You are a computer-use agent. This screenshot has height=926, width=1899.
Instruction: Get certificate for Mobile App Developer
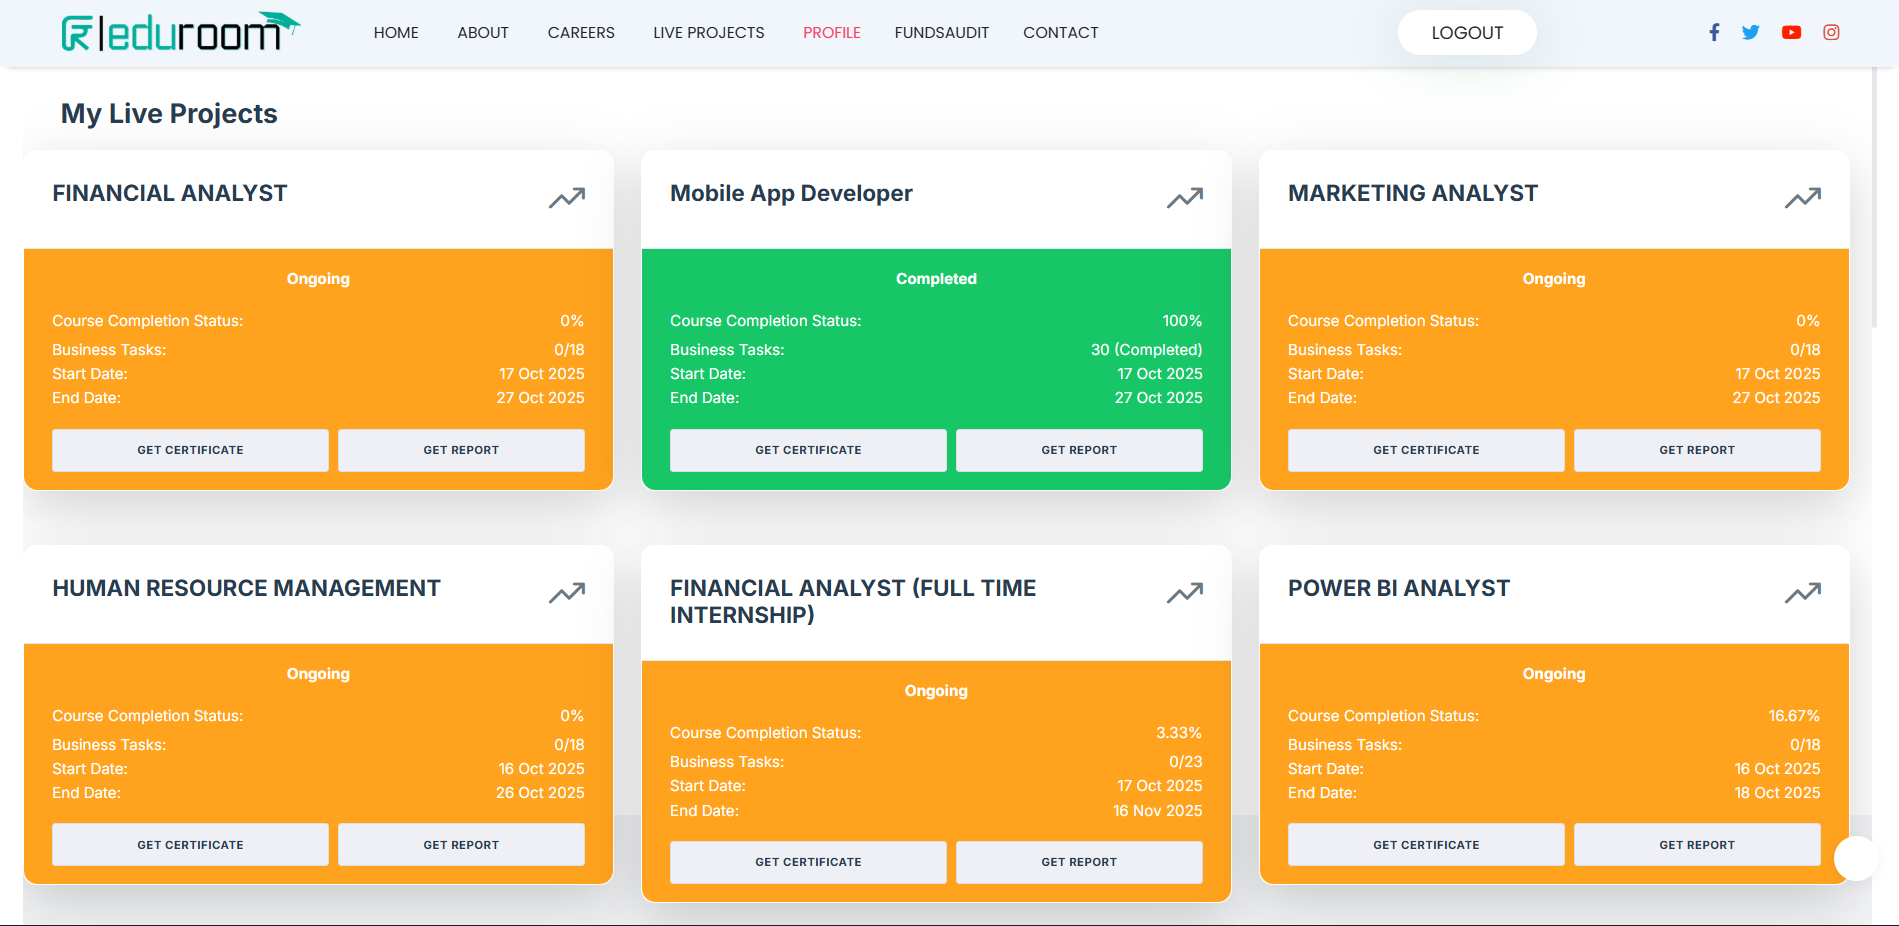pos(808,450)
